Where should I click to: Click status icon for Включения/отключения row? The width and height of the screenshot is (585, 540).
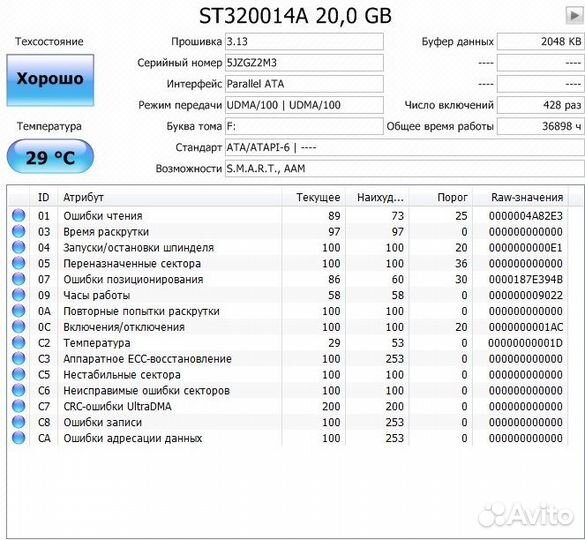(x=18, y=327)
